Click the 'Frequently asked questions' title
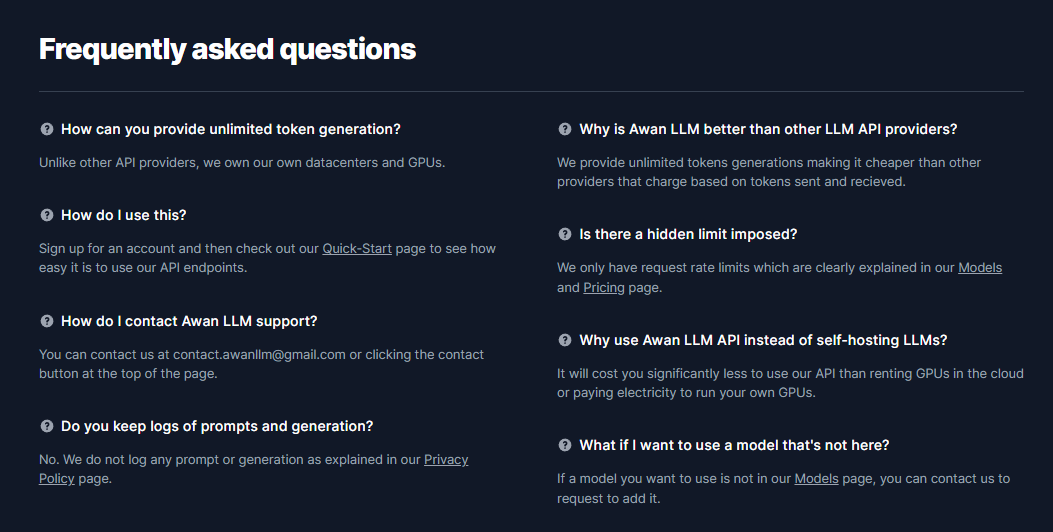This screenshot has width=1053, height=532. pyautogui.click(x=227, y=48)
